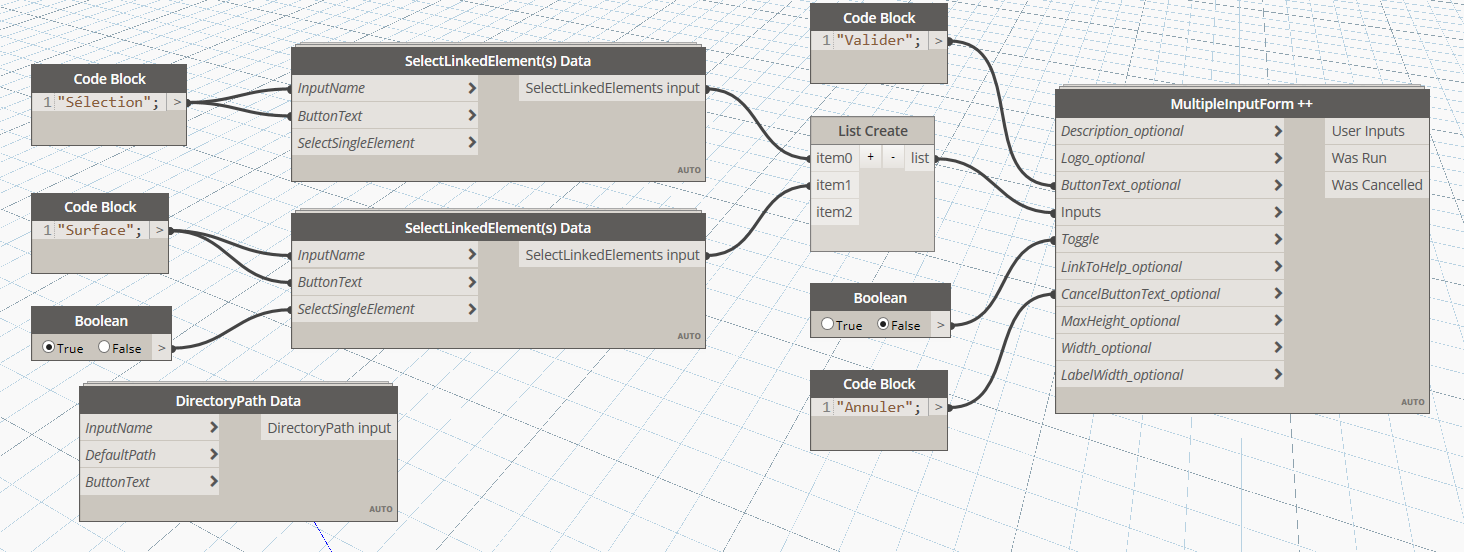Click output arrow of "Valider" Code Block
Screen dimensions: 1464x552
[937, 41]
